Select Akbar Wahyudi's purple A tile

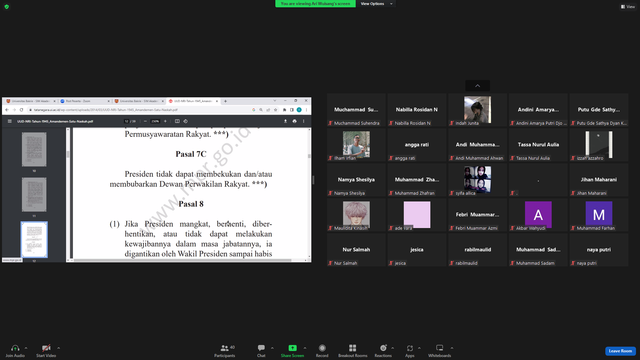tap(538, 215)
